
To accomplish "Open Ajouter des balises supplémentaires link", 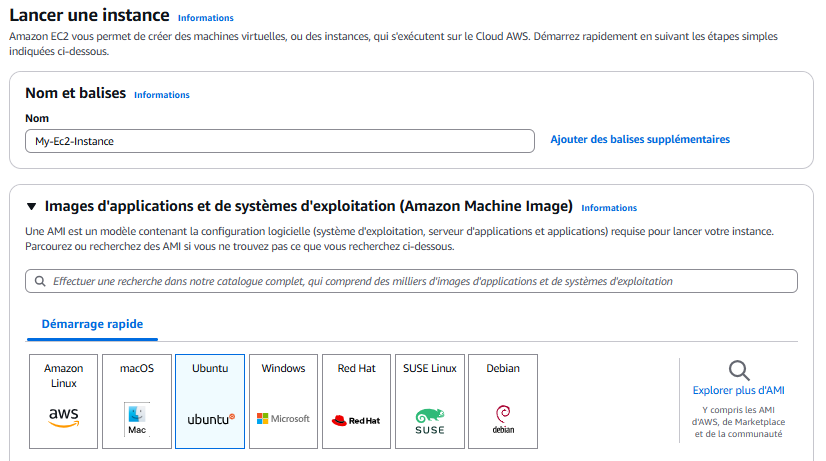I will coord(640,140).
